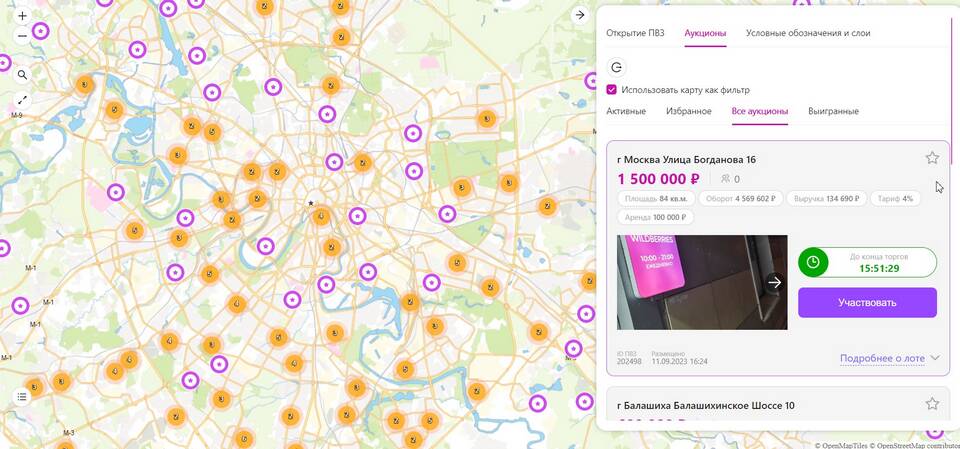Collapse side panel with arrow button
The image size is (960, 449).
click(579, 15)
